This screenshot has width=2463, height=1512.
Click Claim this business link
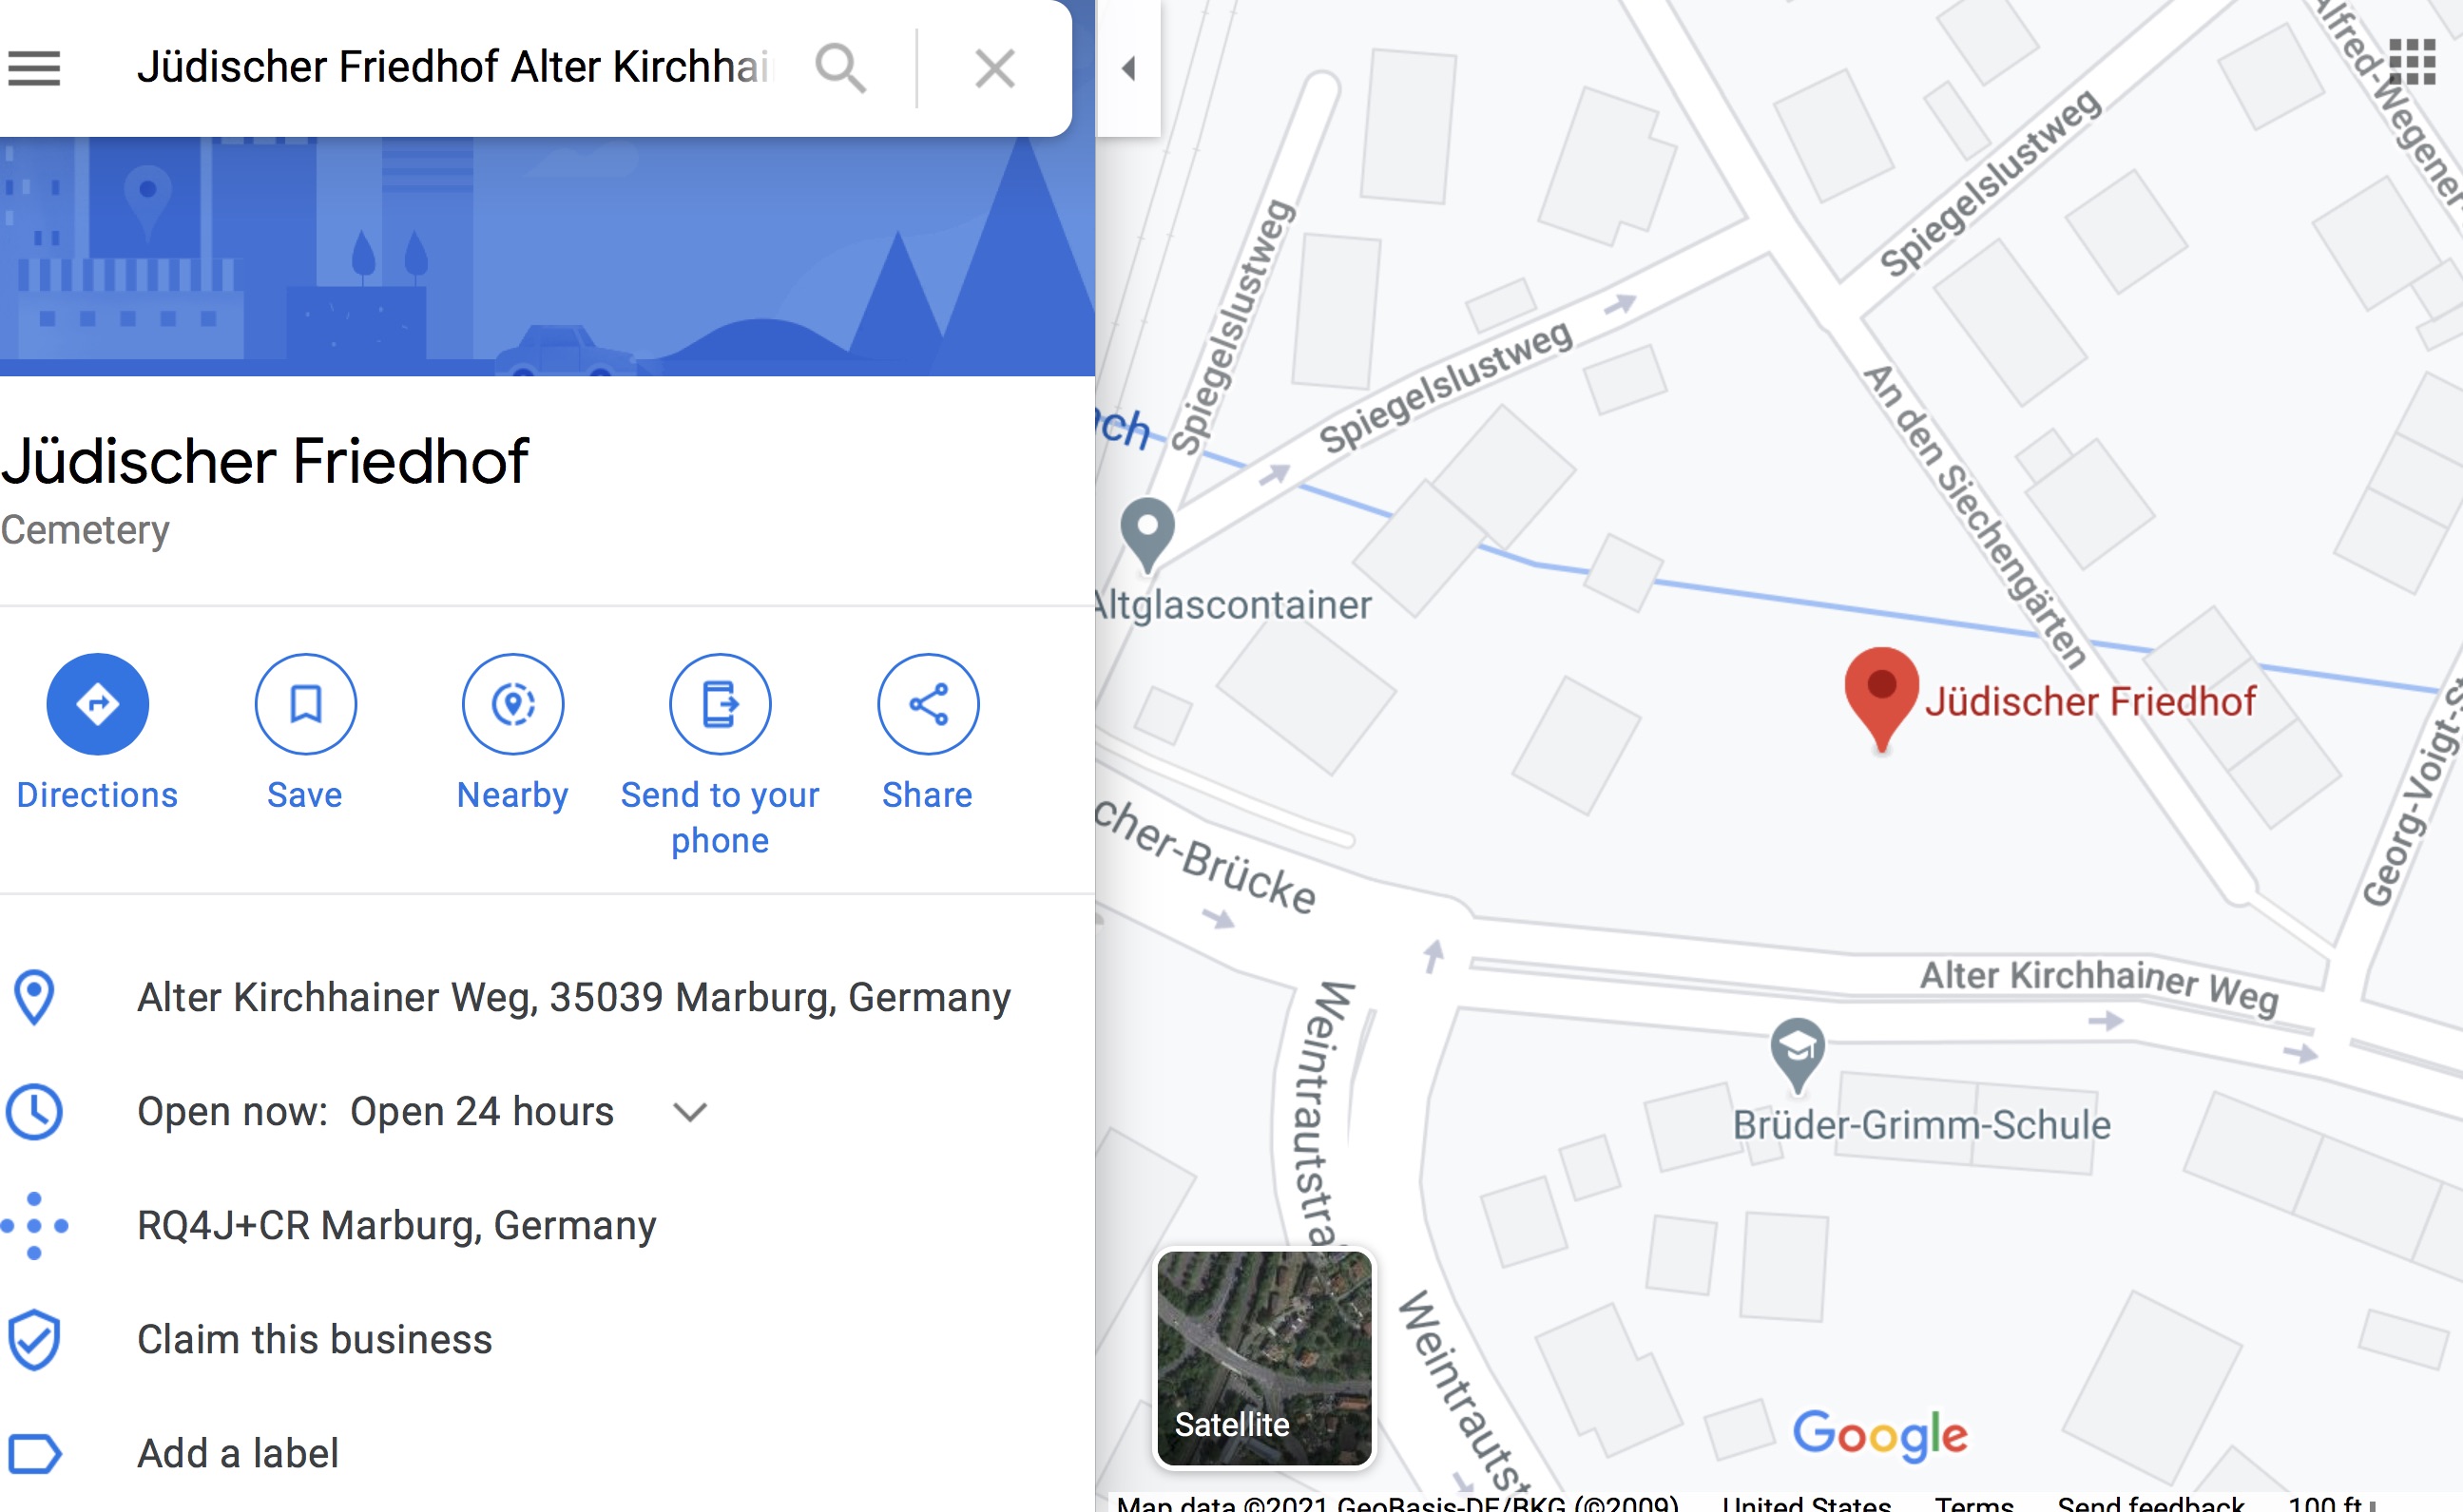(x=315, y=1339)
